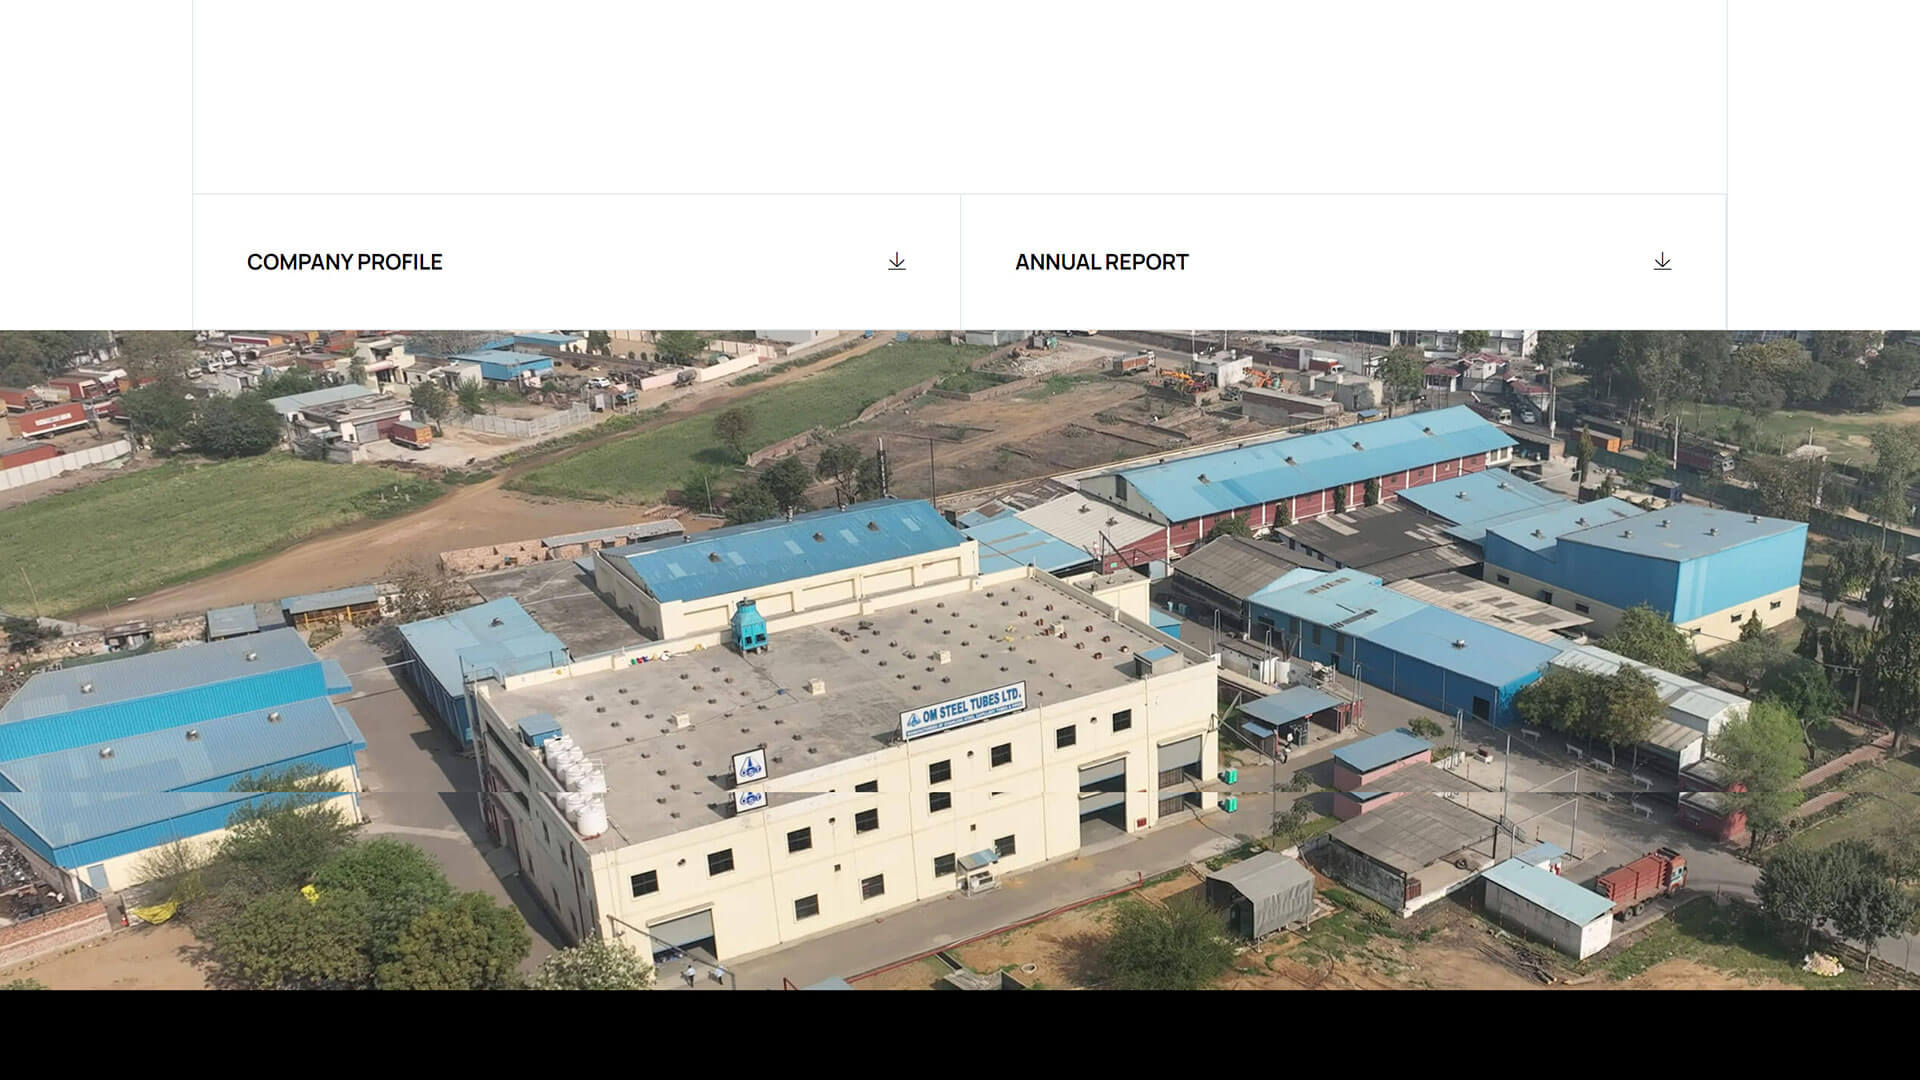Click the red truck parked at lower right
The width and height of the screenshot is (1920, 1080).
[1641, 882]
